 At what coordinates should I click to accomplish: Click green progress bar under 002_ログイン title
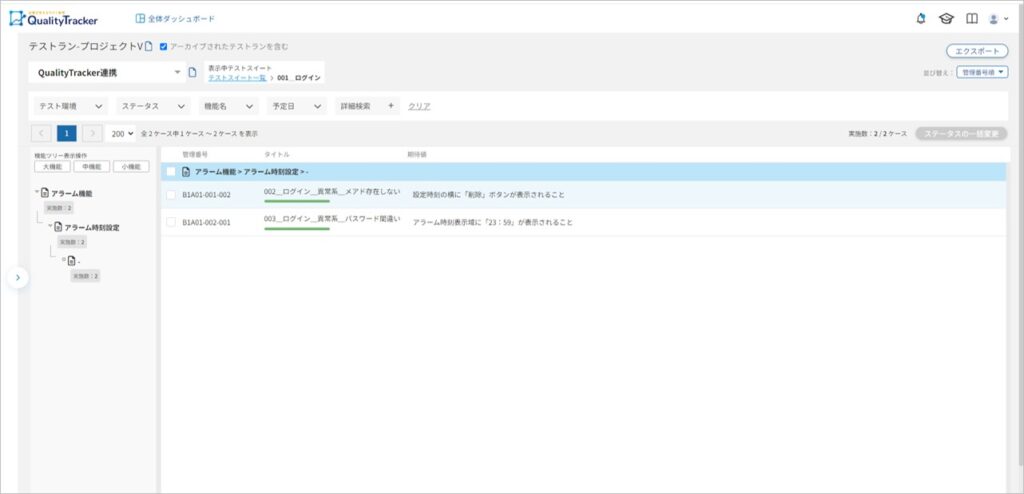pos(296,201)
